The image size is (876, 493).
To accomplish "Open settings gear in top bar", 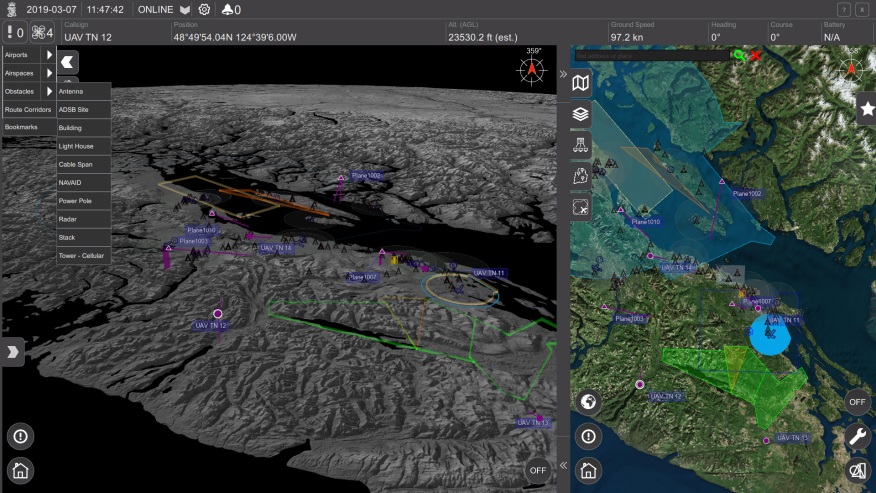I will click(x=204, y=9).
